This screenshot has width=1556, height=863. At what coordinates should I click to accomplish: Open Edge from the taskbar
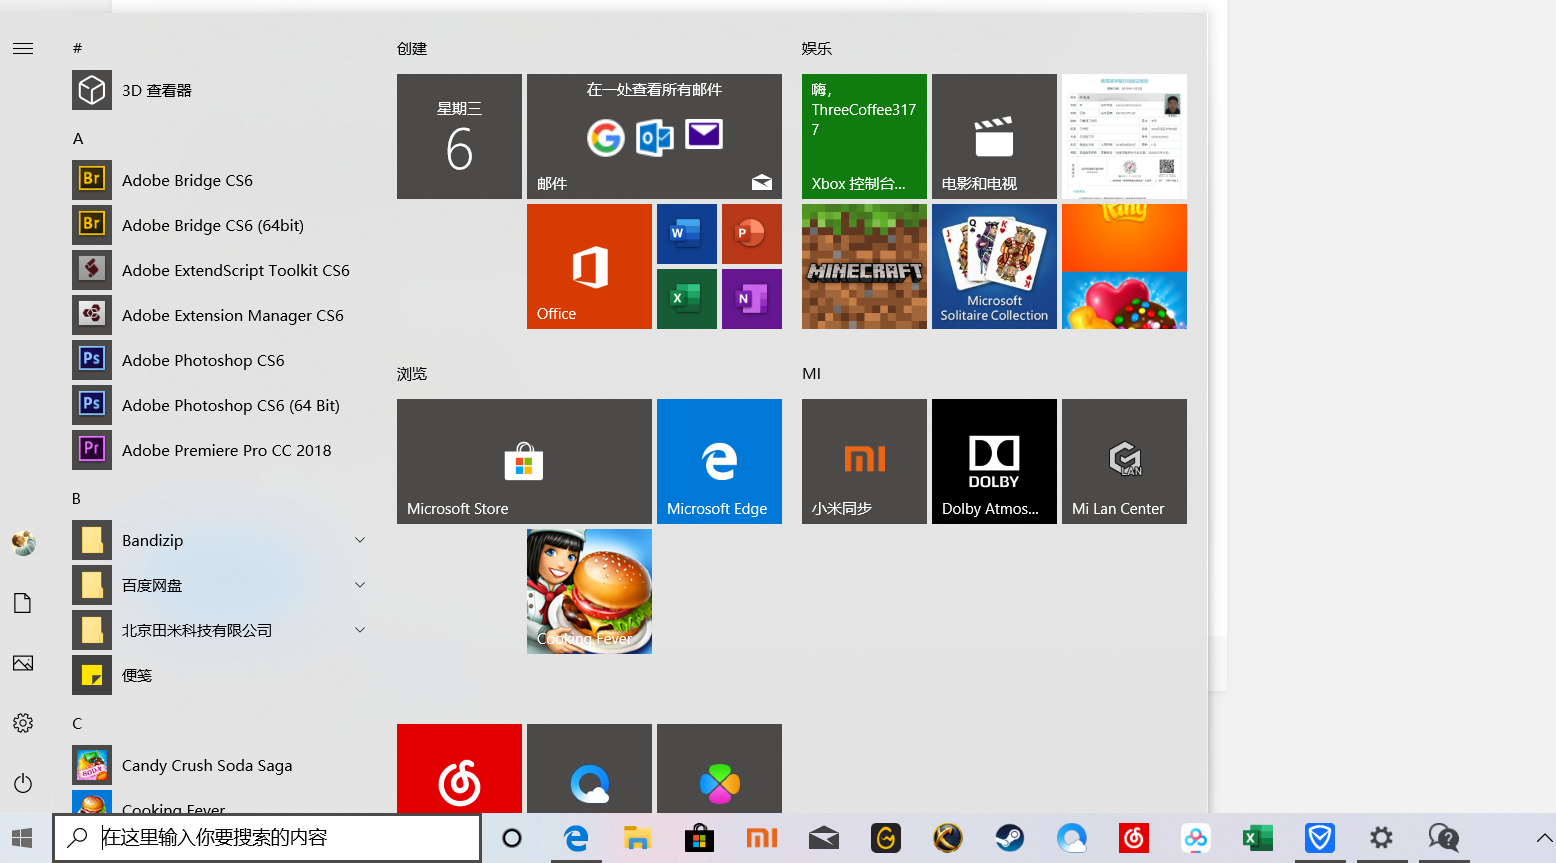coord(576,838)
